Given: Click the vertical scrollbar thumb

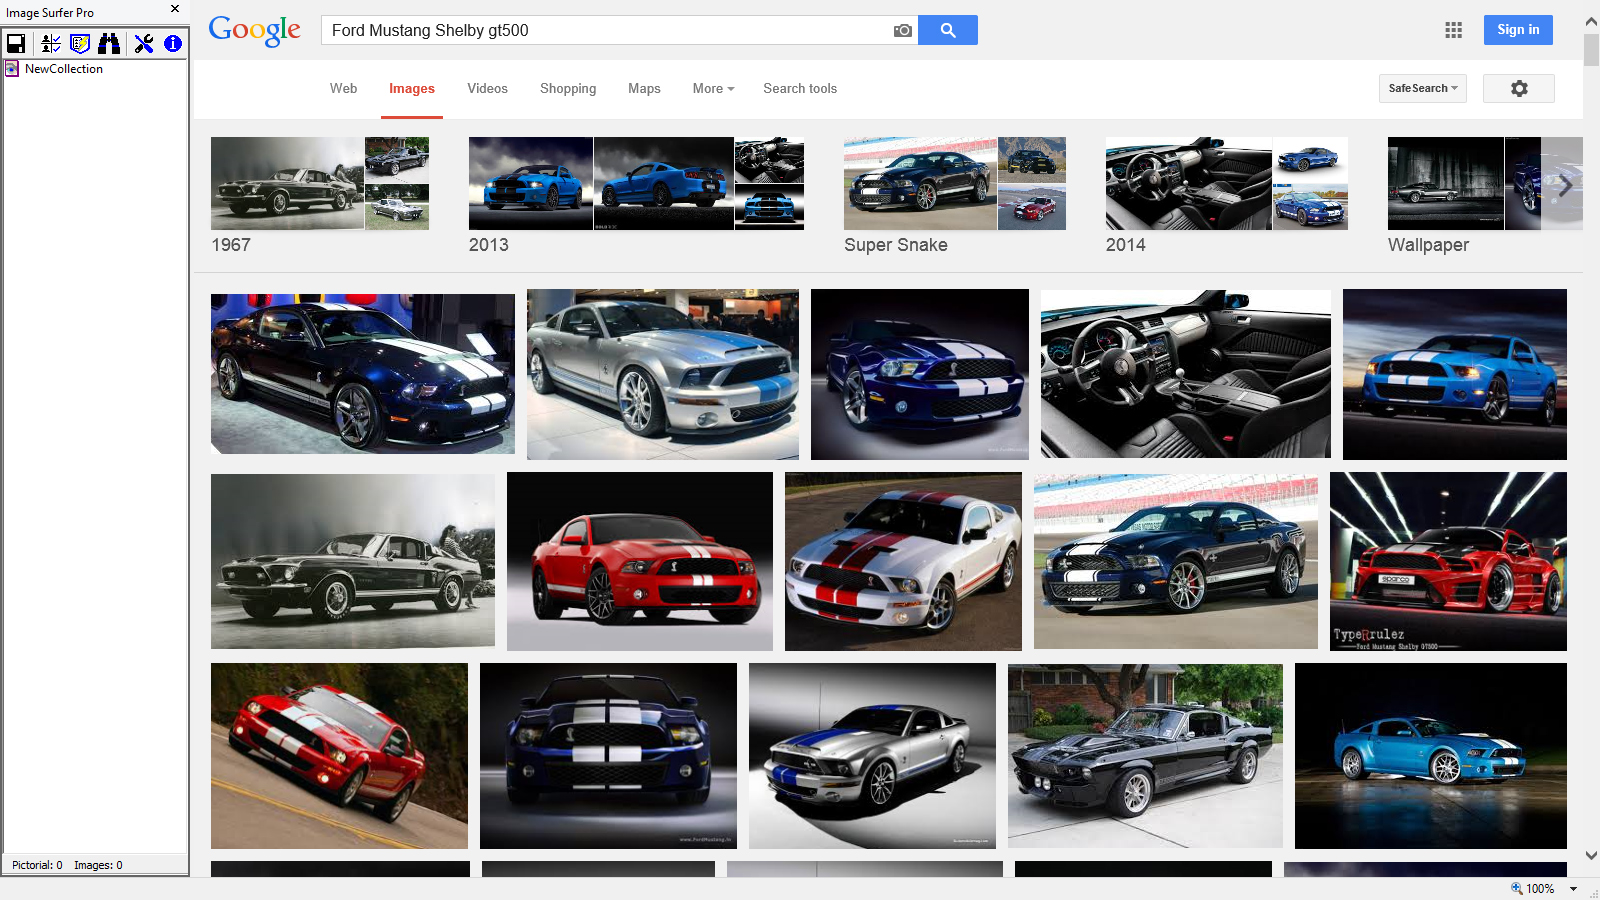Looking at the screenshot, I should pyautogui.click(x=1591, y=50).
